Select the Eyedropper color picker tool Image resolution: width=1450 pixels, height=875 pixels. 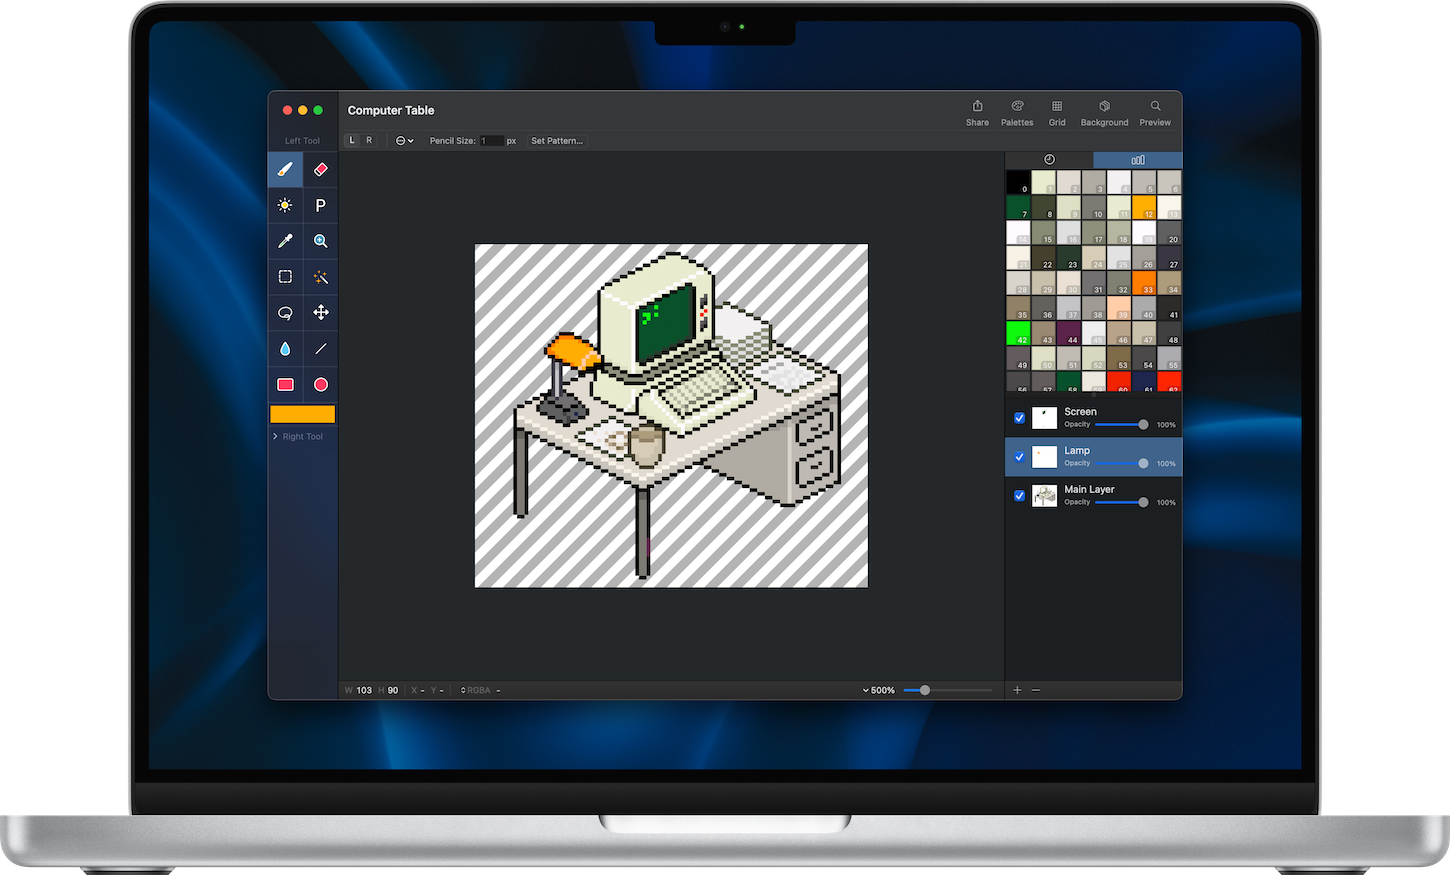tap(285, 241)
